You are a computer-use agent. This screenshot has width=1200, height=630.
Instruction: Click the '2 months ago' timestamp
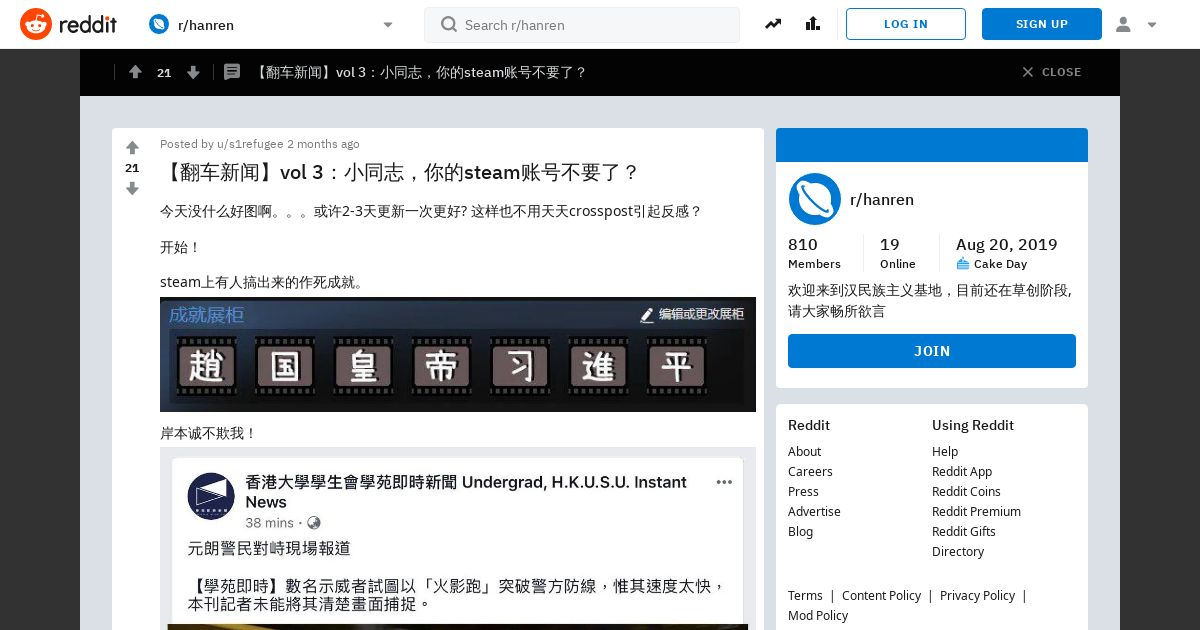point(323,144)
